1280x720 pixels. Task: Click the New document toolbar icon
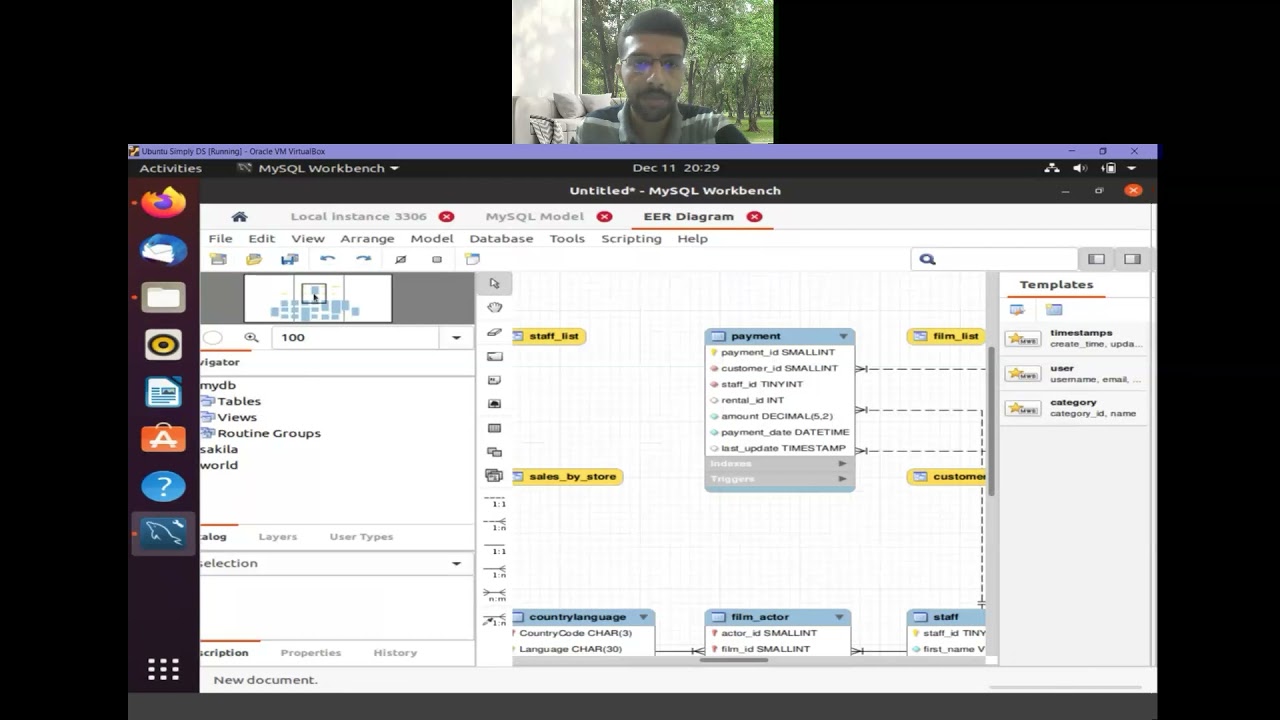pyautogui.click(x=218, y=259)
